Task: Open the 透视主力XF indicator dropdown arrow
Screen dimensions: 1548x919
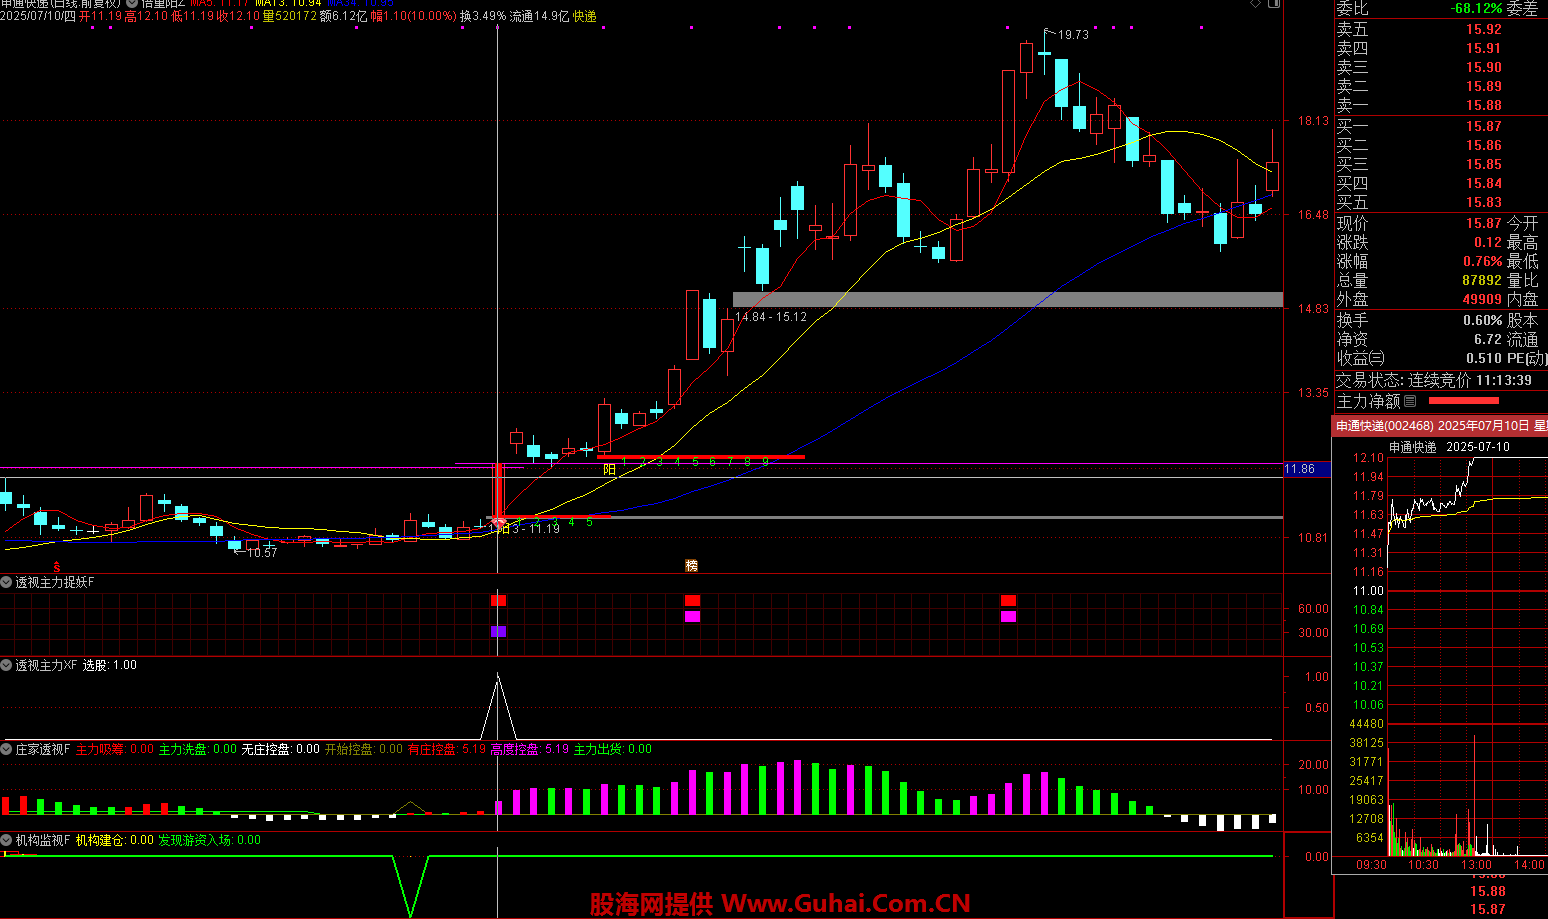Action: [x=6, y=665]
